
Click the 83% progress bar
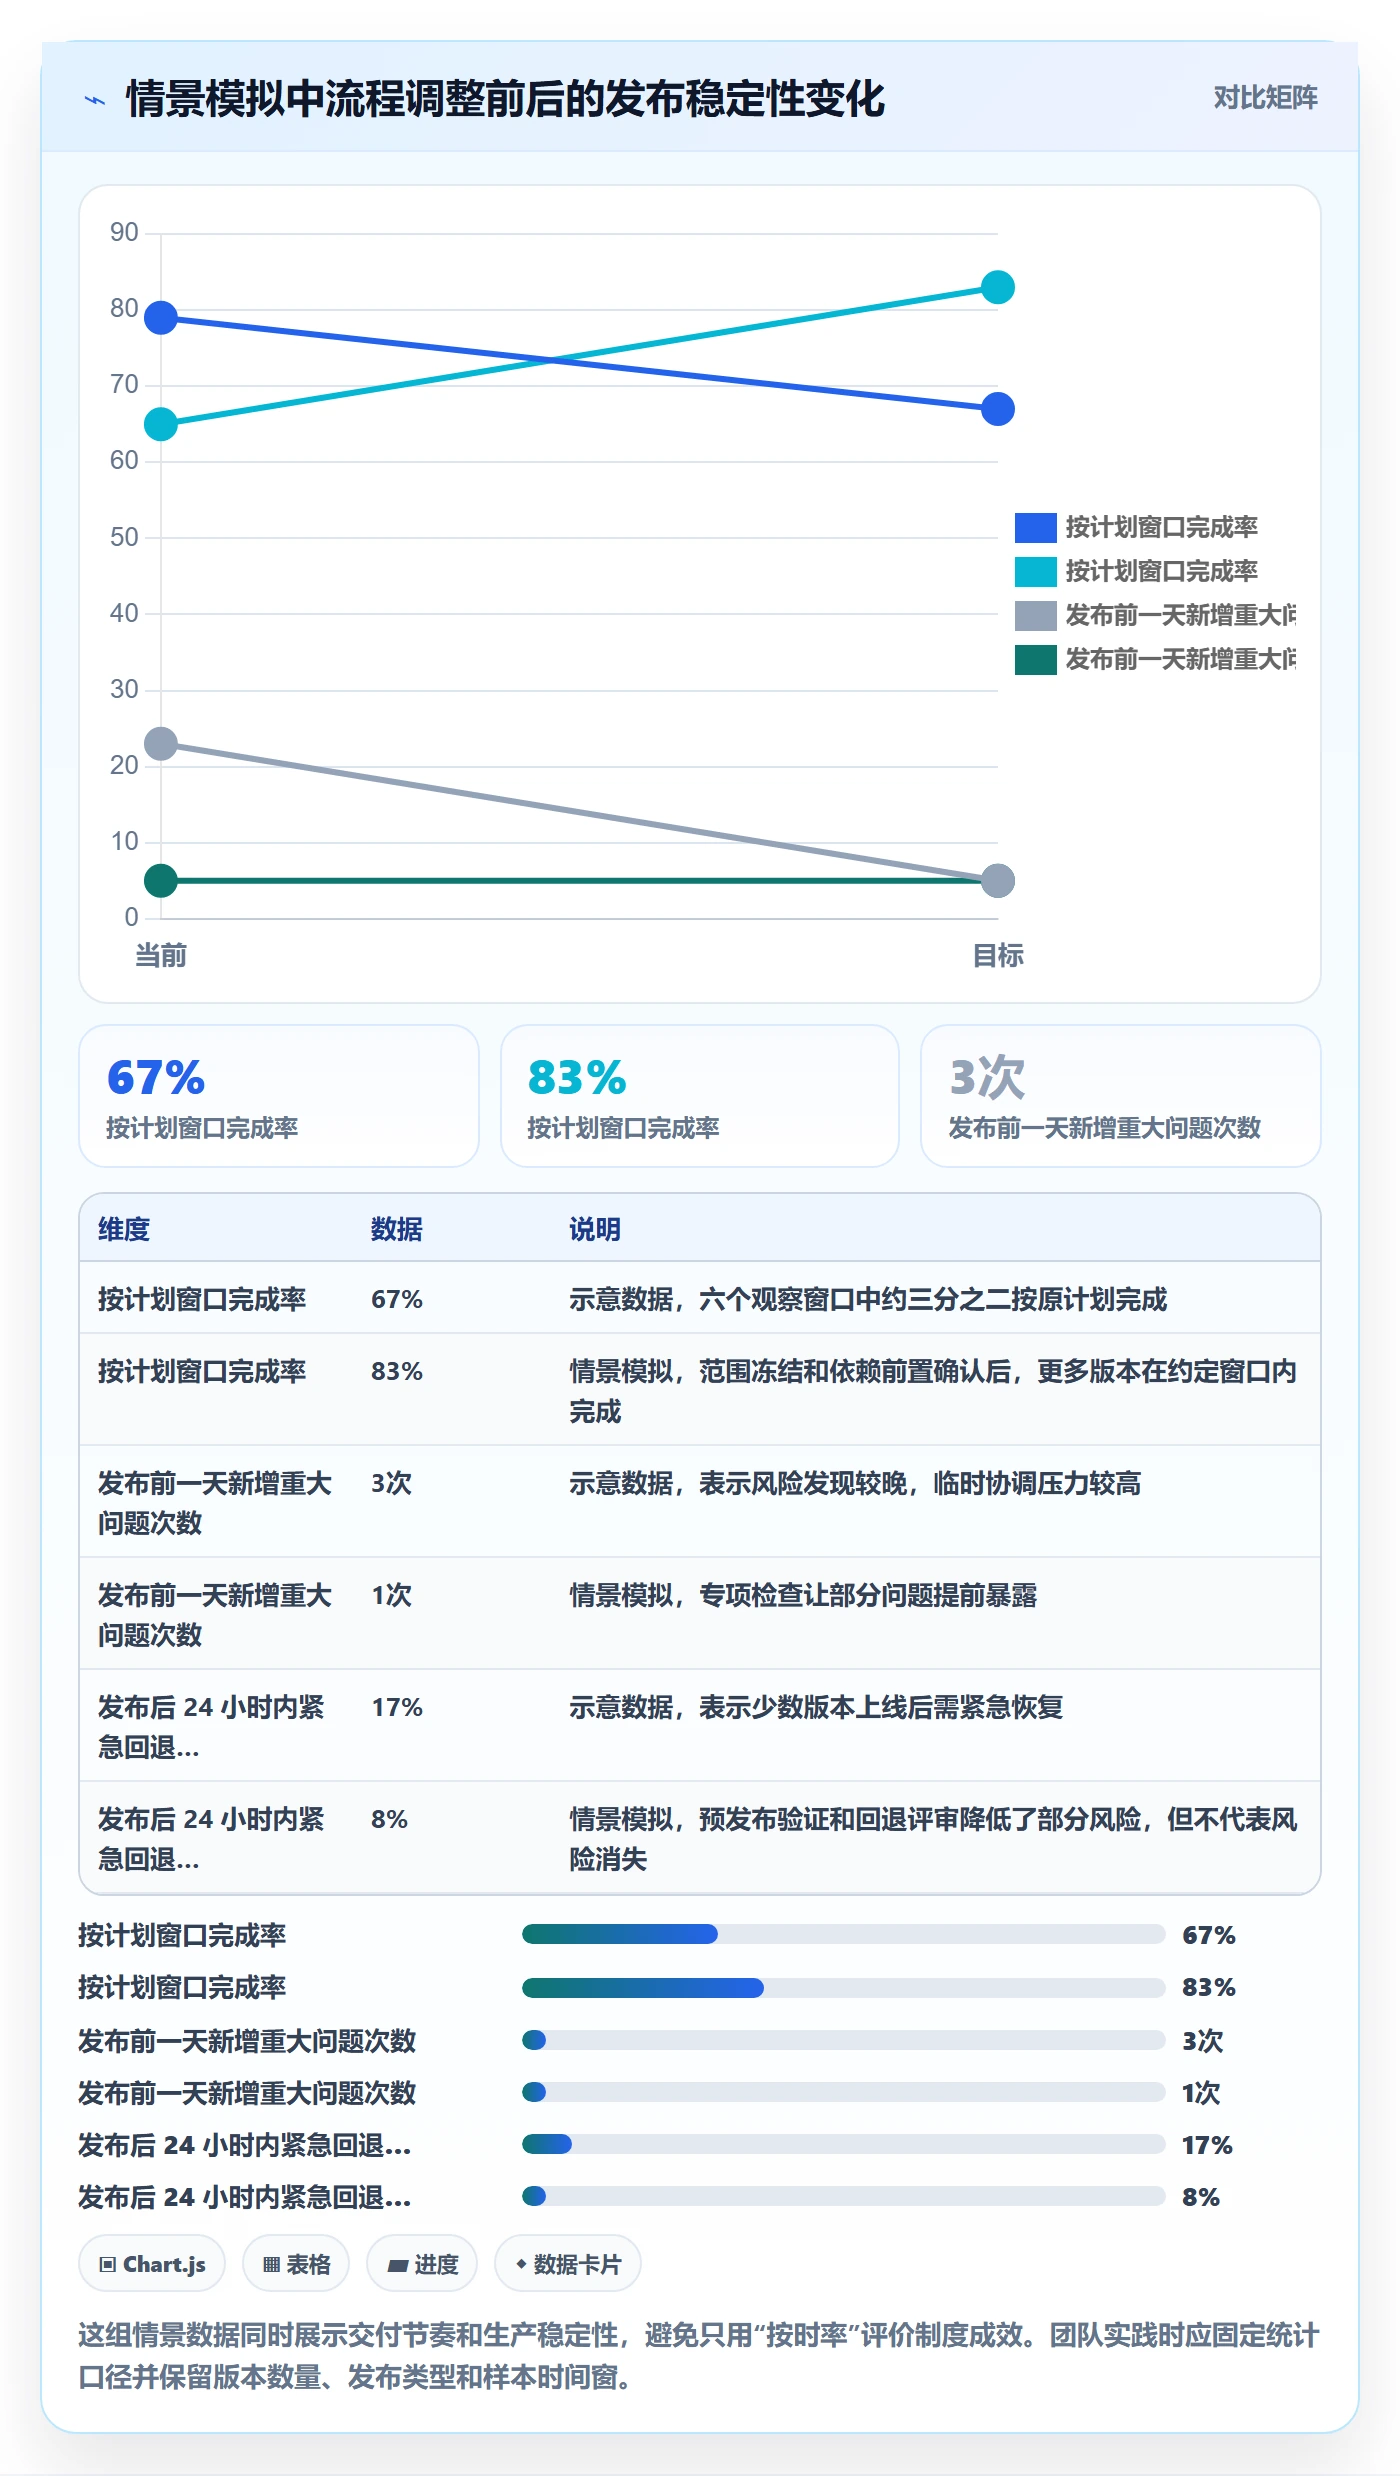click(843, 1987)
